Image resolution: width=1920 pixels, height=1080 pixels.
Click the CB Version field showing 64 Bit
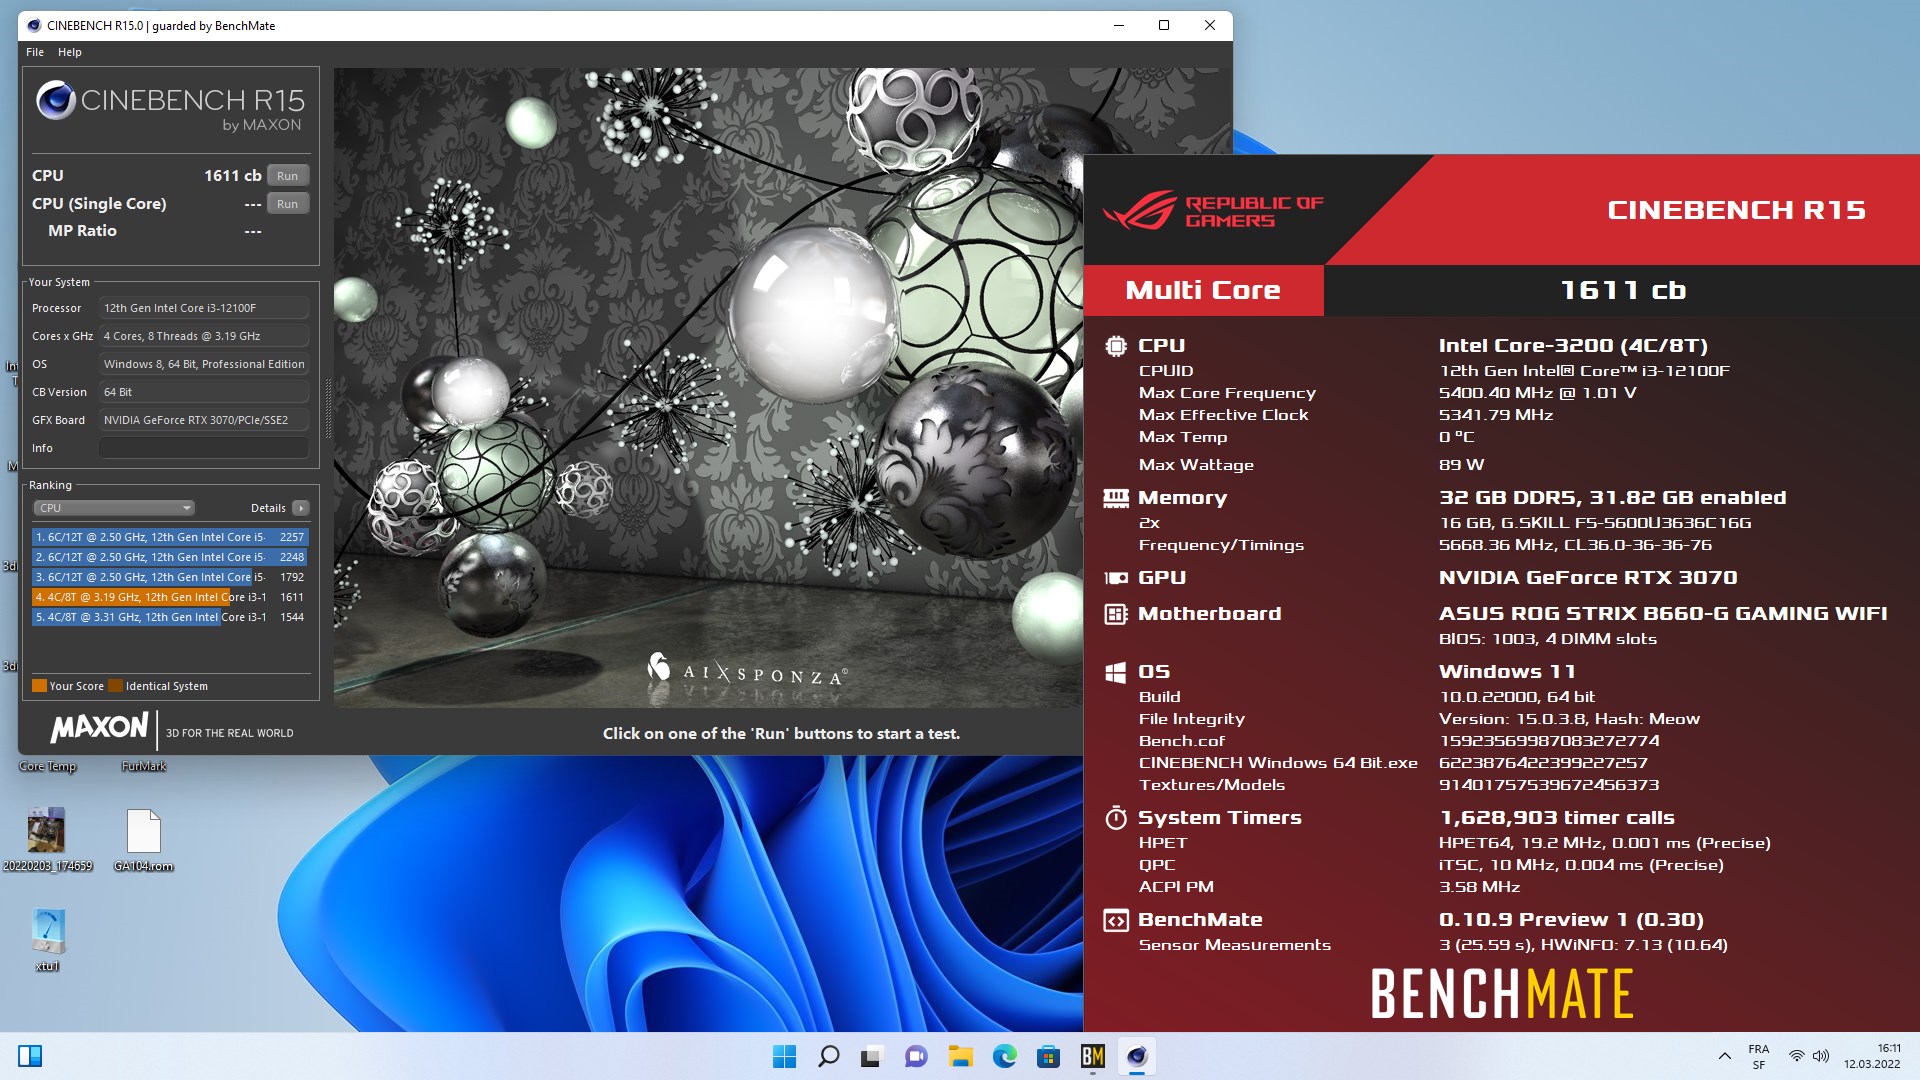(204, 392)
